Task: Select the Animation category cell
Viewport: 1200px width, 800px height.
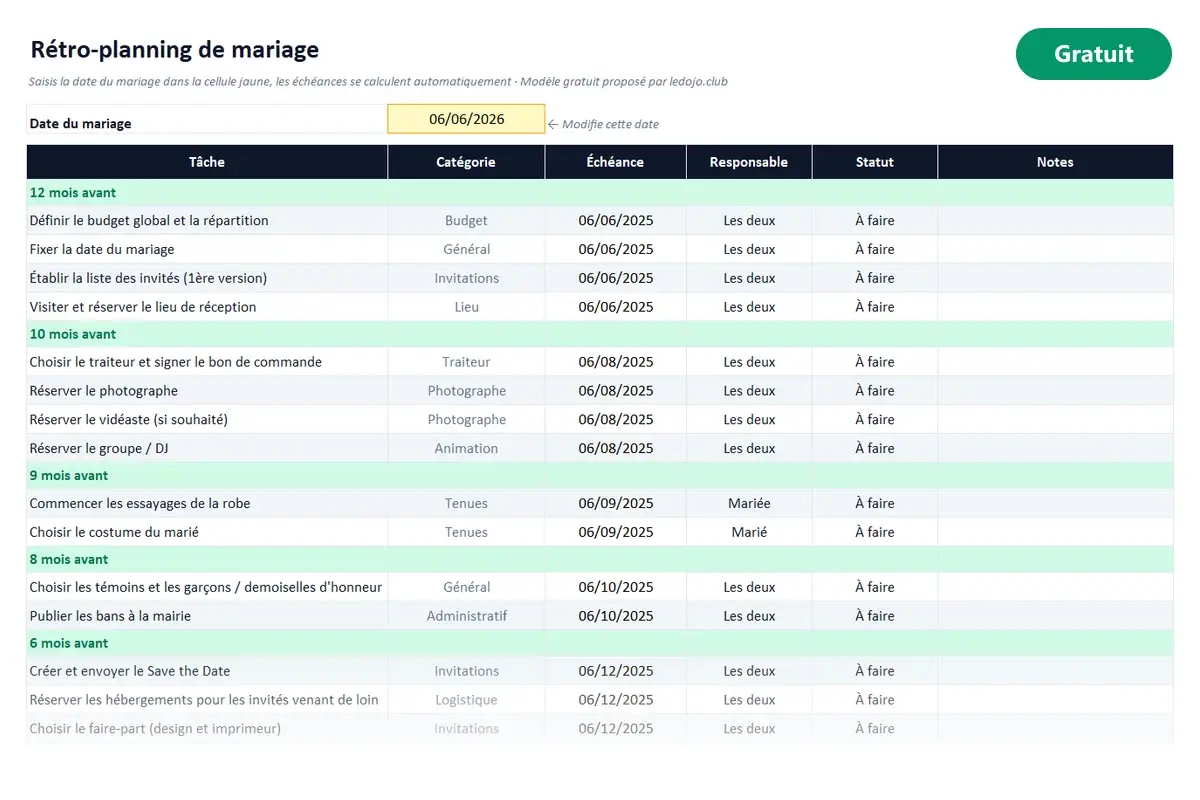Action: tap(466, 449)
